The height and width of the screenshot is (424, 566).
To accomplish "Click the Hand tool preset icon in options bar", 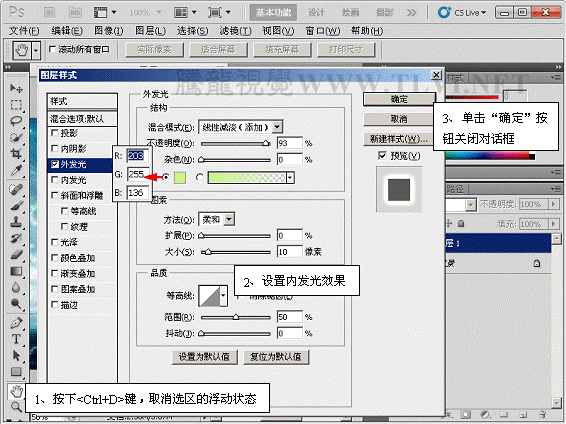I will click(x=22, y=50).
